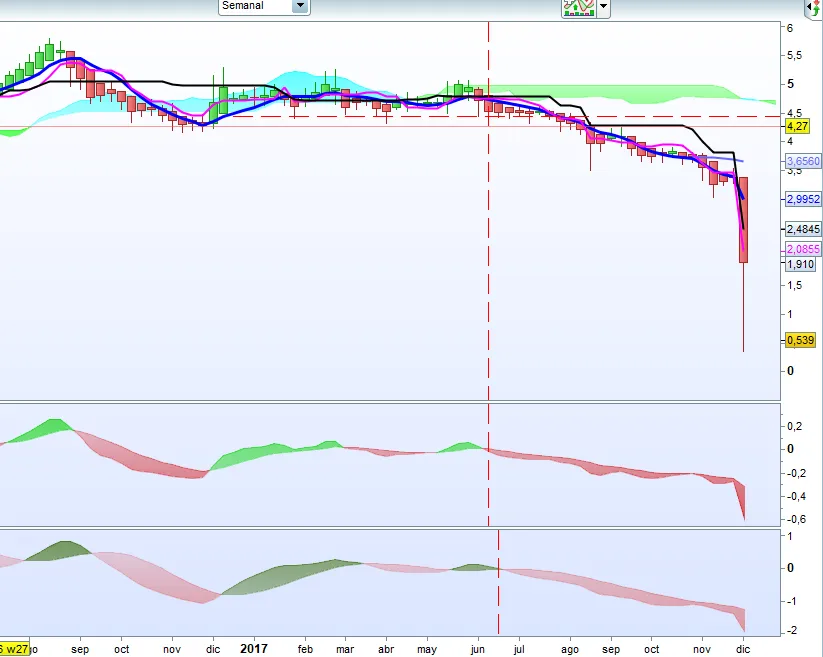Expand the arrow beside the indicators icon
The height and width of the screenshot is (657, 823).
click(603, 7)
